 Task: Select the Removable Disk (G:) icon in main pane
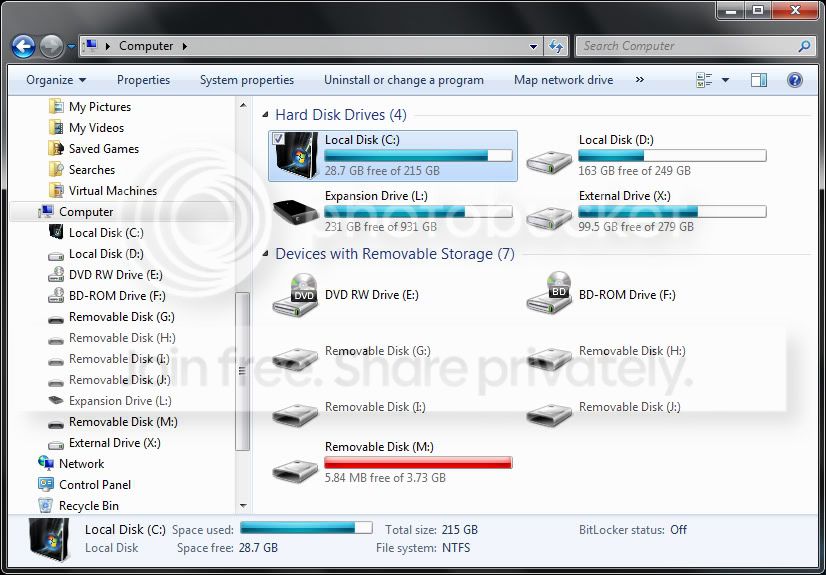pyautogui.click(x=296, y=358)
